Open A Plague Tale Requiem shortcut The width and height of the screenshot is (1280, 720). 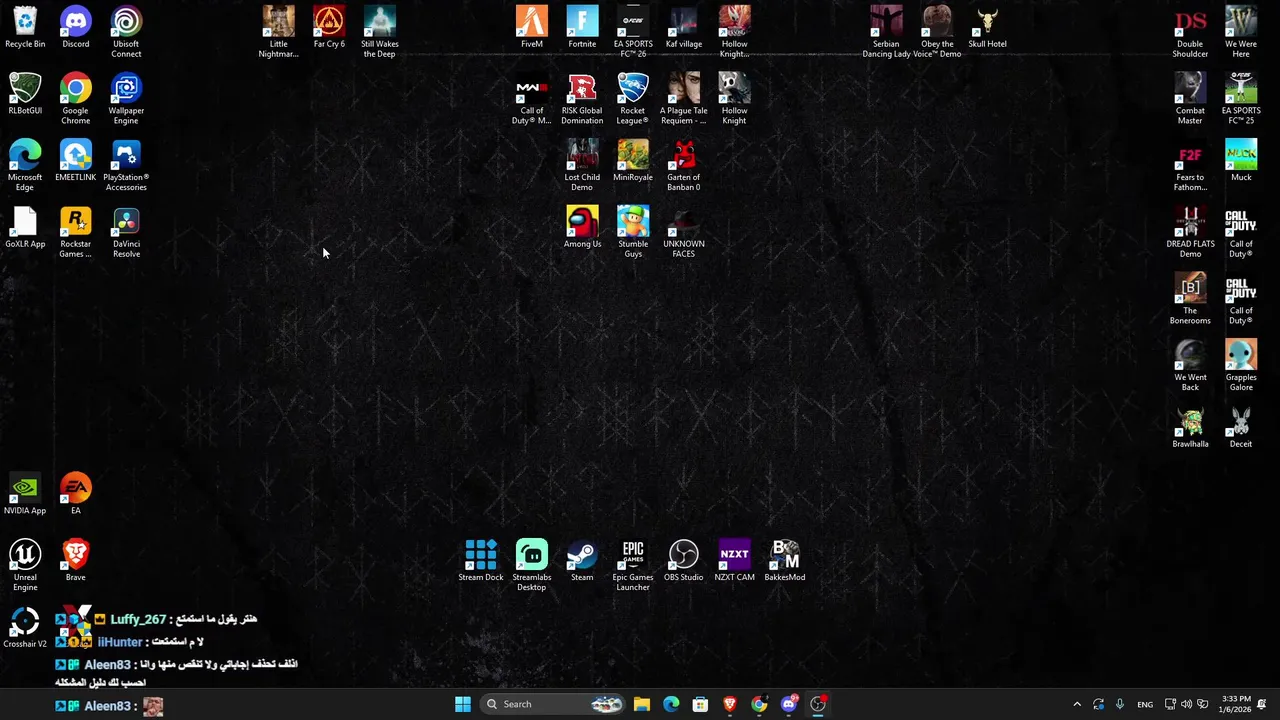pyautogui.click(x=684, y=98)
